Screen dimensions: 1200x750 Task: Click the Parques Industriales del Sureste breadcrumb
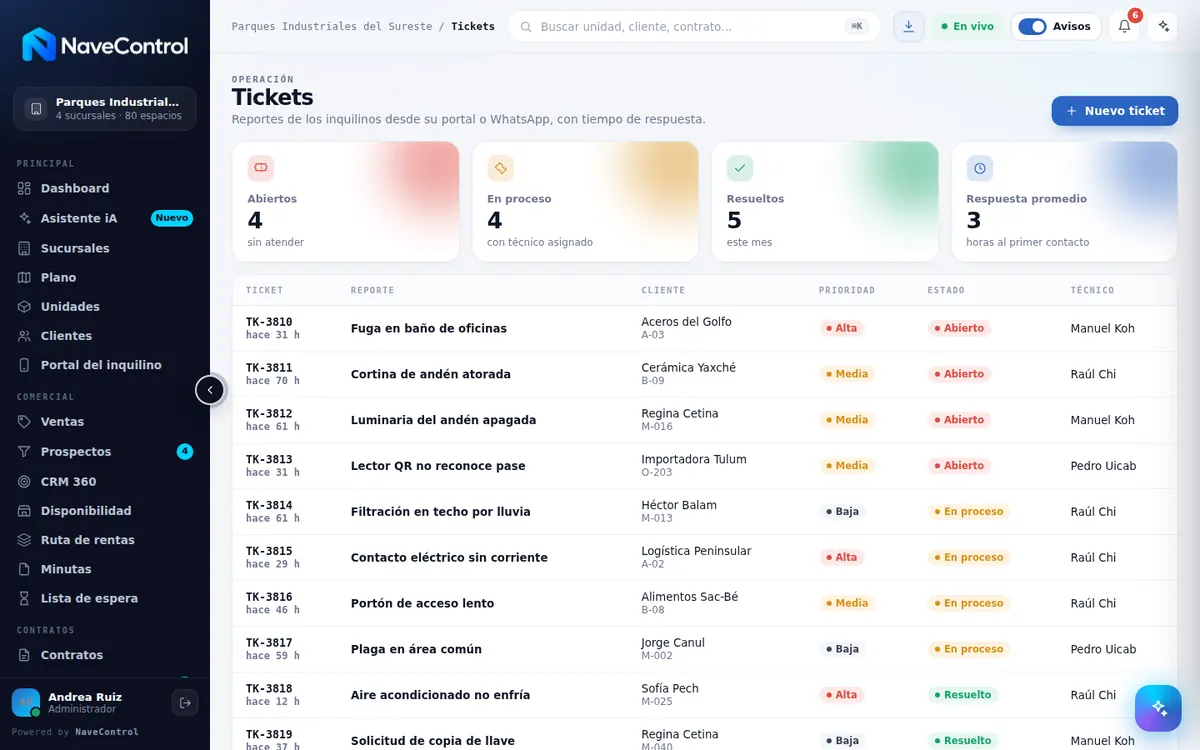(332, 27)
